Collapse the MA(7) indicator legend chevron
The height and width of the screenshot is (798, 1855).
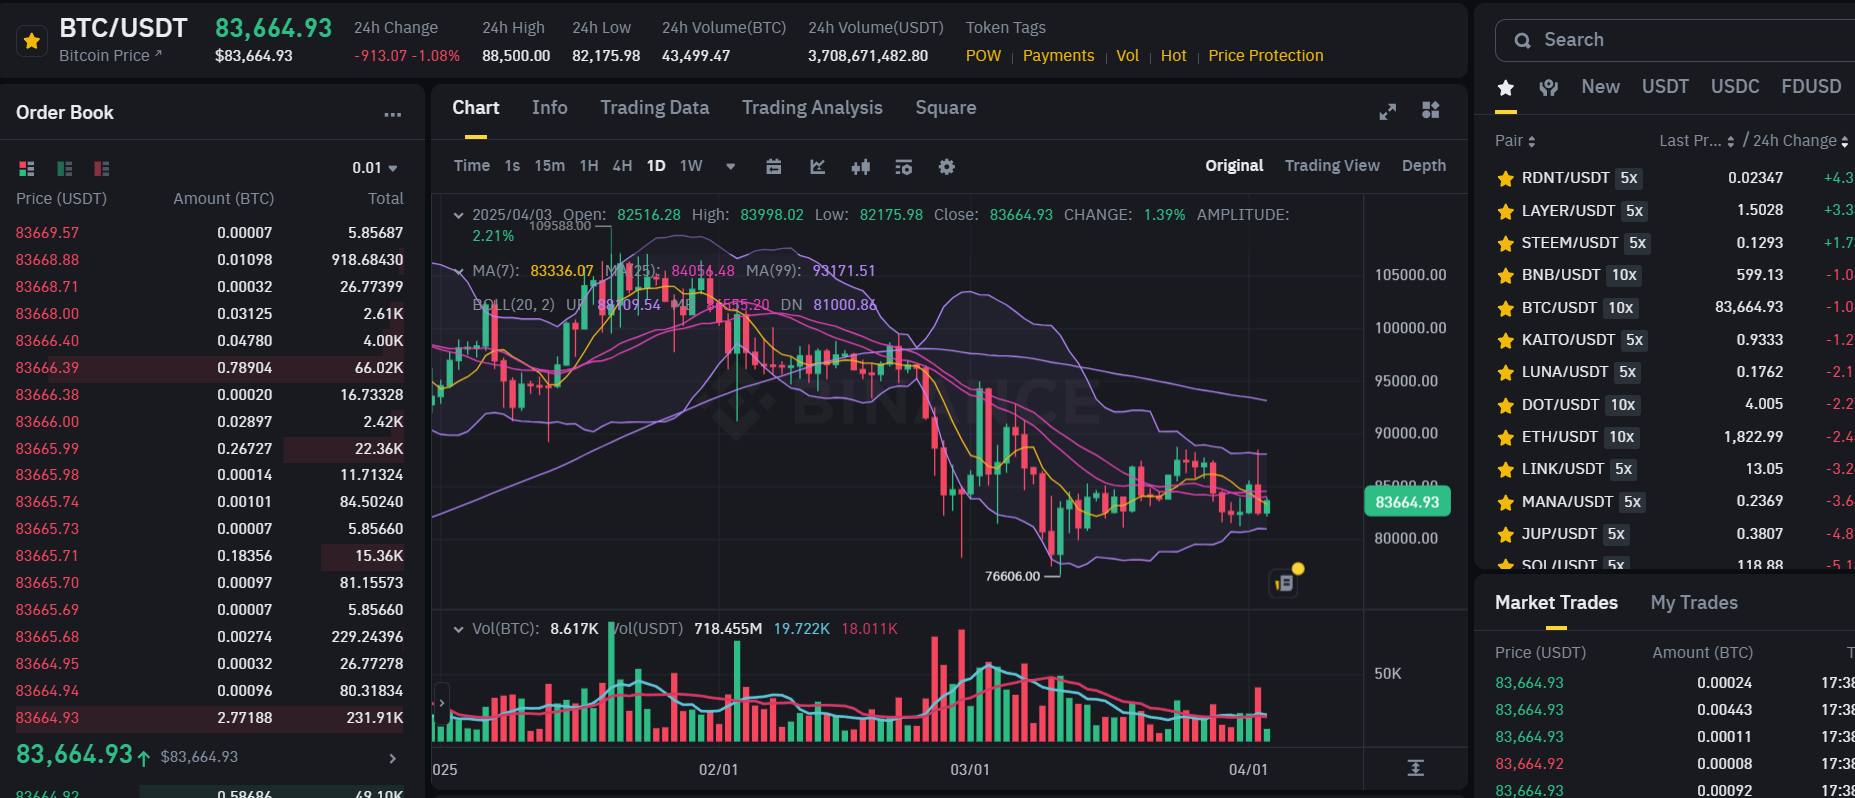458,271
